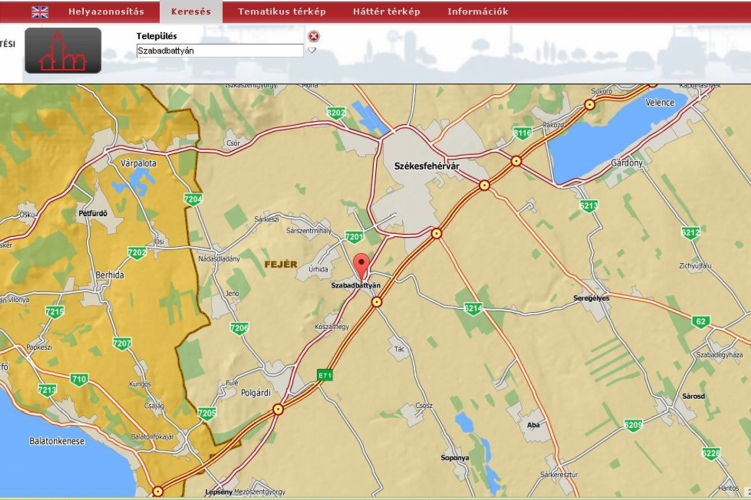The height and width of the screenshot is (500, 751).
Task: Click the road 8116 shield marker
Action: point(522,133)
